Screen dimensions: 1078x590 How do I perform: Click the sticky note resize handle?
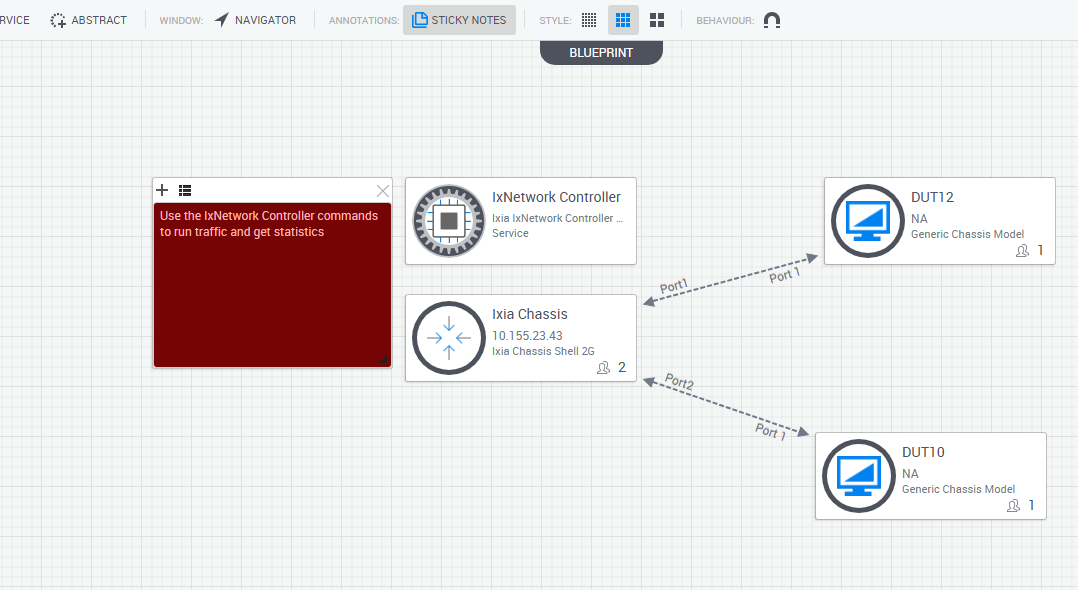384,360
